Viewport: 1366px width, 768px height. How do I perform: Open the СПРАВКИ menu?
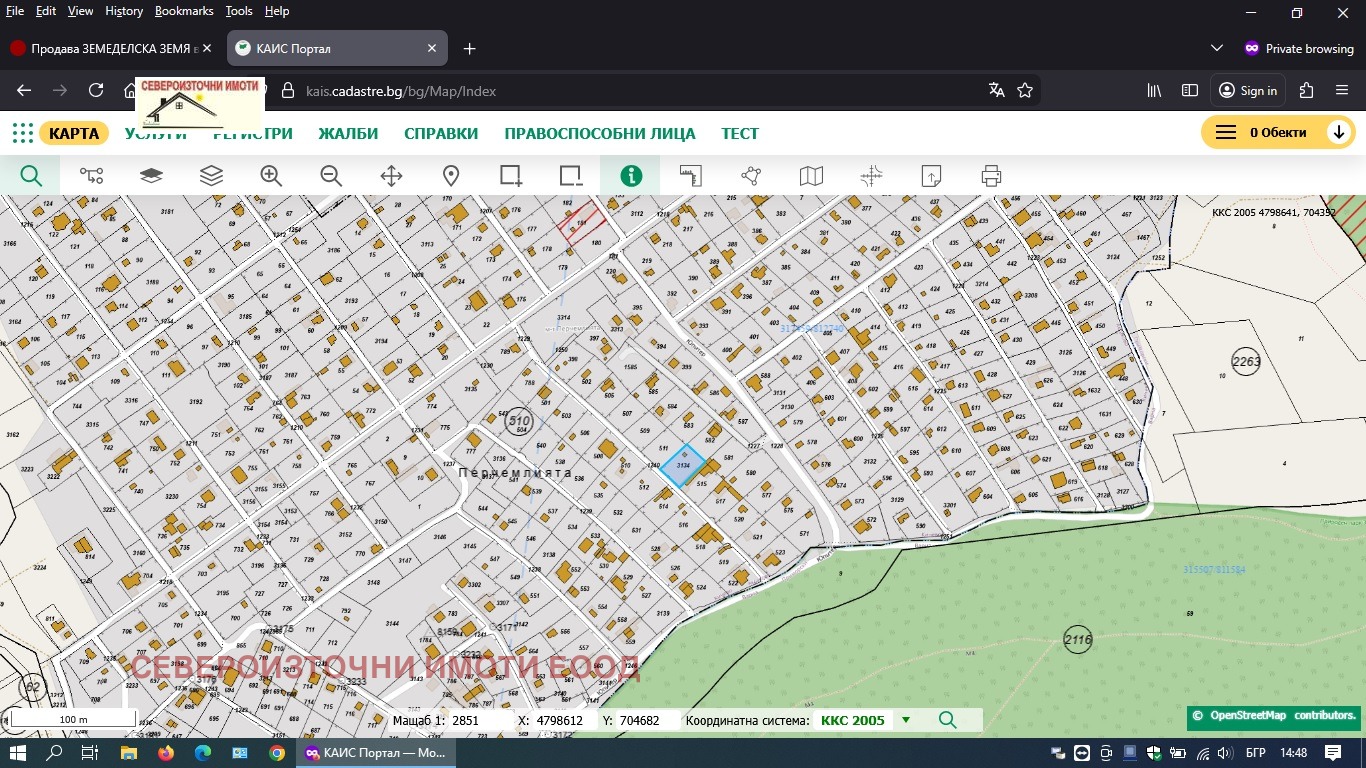(x=441, y=134)
